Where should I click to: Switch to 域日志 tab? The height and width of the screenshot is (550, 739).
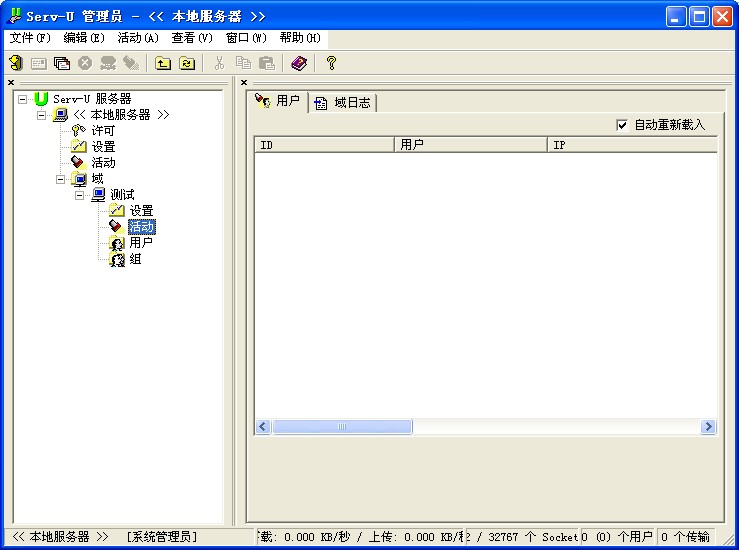pyautogui.click(x=343, y=103)
